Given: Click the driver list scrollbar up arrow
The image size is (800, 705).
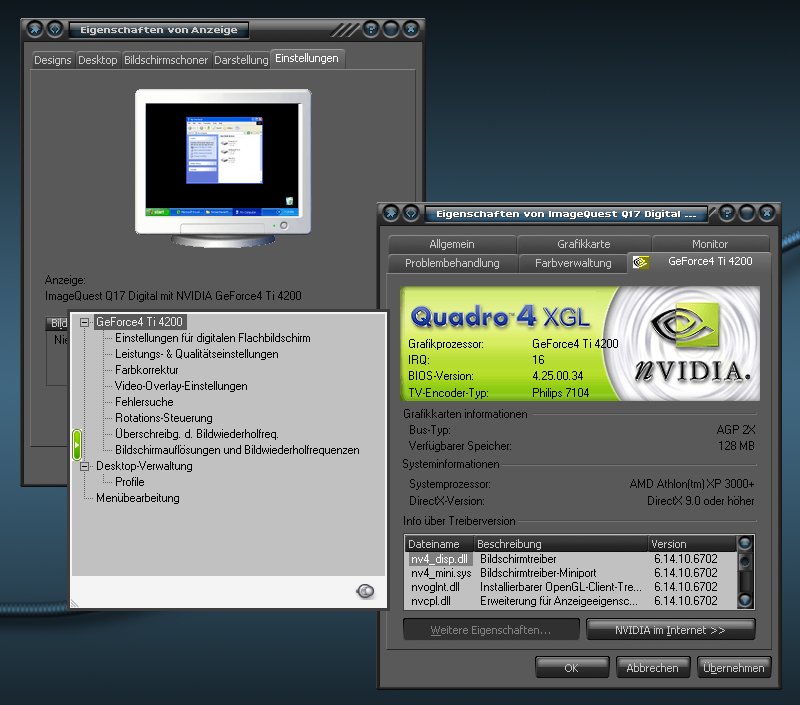Looking at the screenshot, I should (745, 543).
